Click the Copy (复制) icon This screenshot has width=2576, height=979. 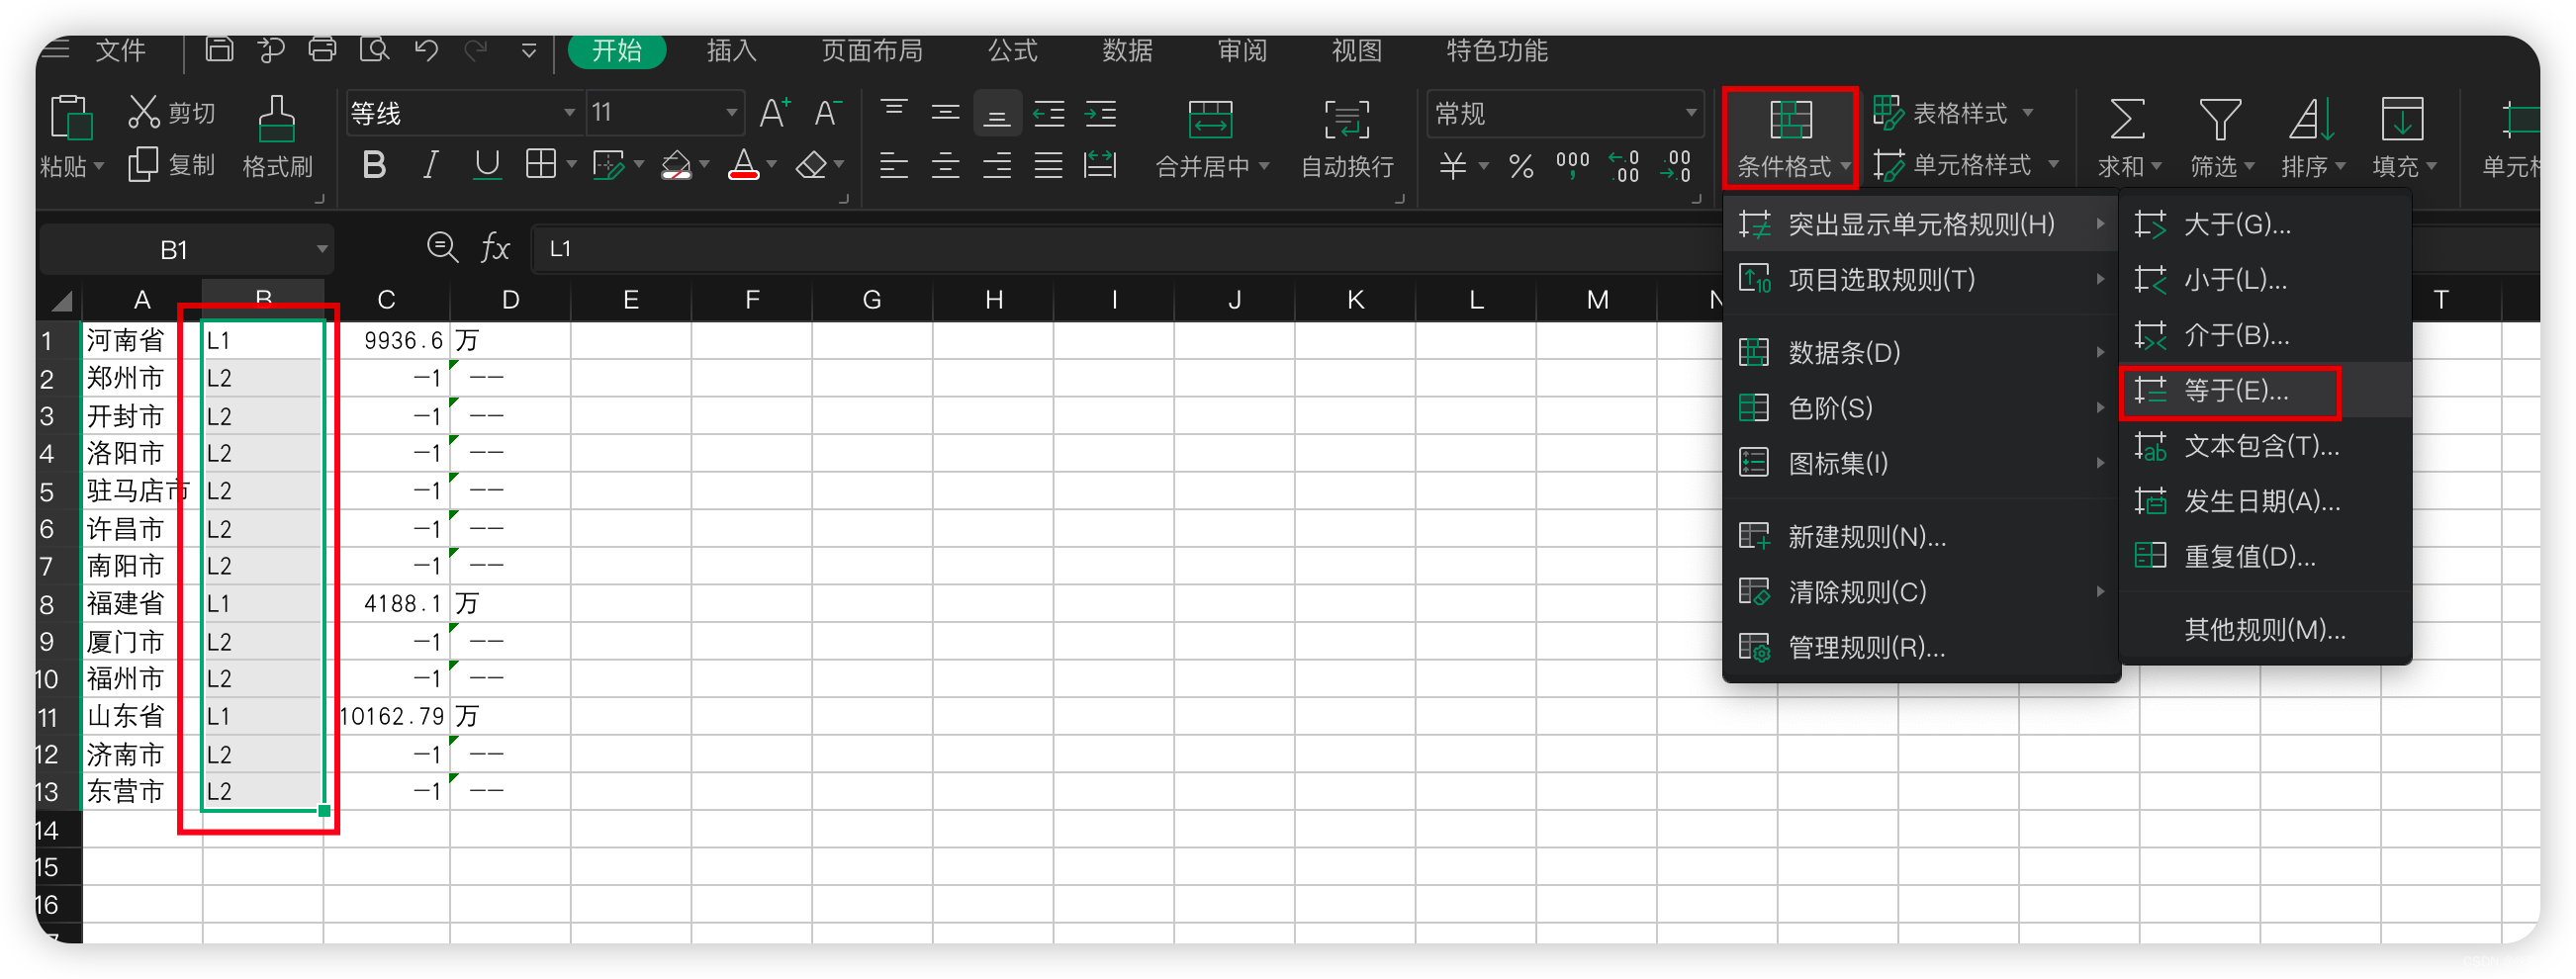click(143, 165)
